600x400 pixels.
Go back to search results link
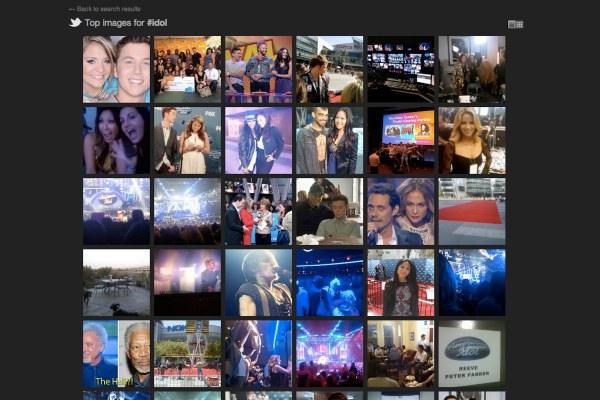click(104, 9)
